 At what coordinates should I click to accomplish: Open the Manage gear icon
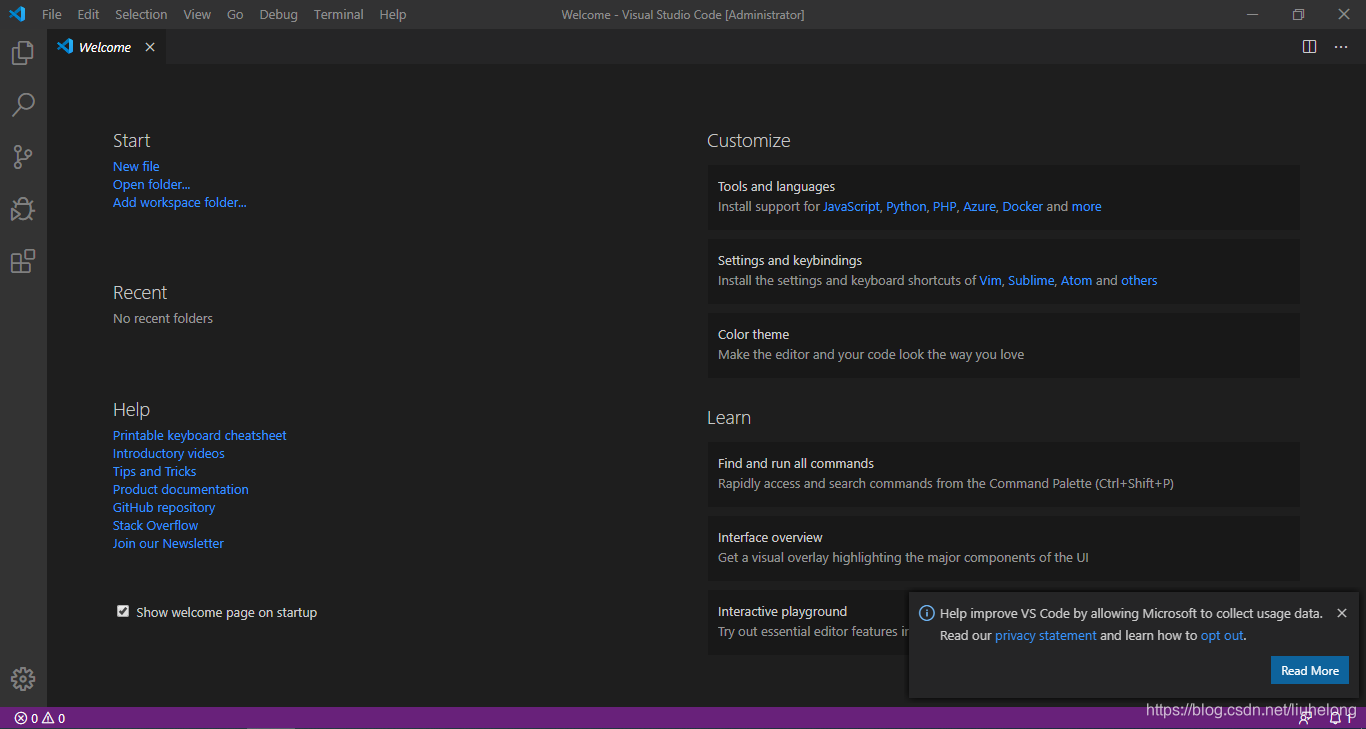tap(23, 679)
